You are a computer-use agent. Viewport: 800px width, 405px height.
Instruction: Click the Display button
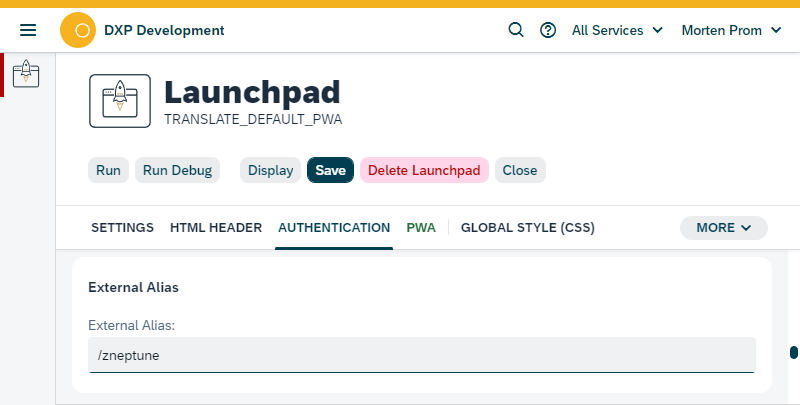pyautogui.click(x=270, y=170)
